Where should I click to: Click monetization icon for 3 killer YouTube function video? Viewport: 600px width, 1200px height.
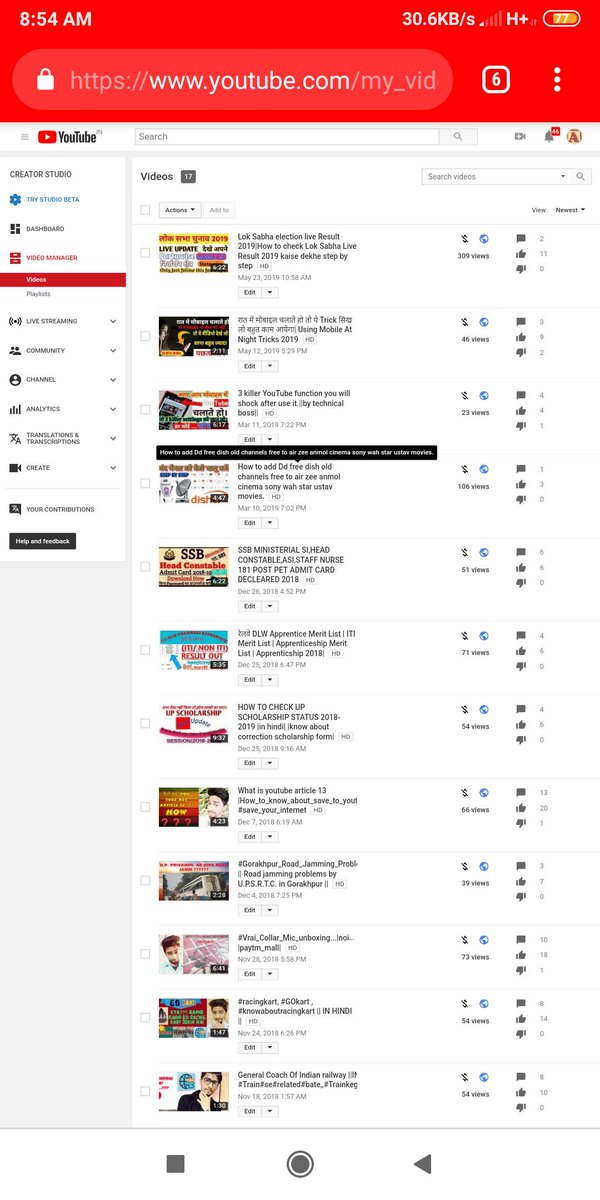(x=465, y=396)
